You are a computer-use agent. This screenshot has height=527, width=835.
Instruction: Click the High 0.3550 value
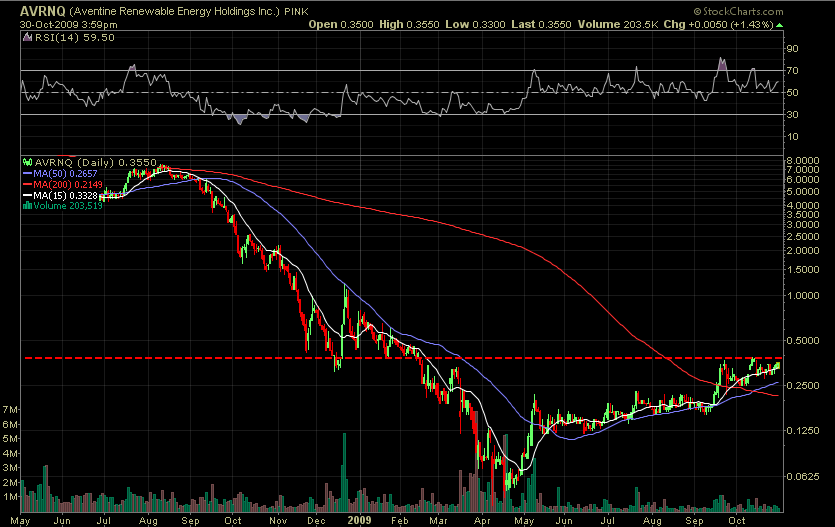tap(409, 24)
